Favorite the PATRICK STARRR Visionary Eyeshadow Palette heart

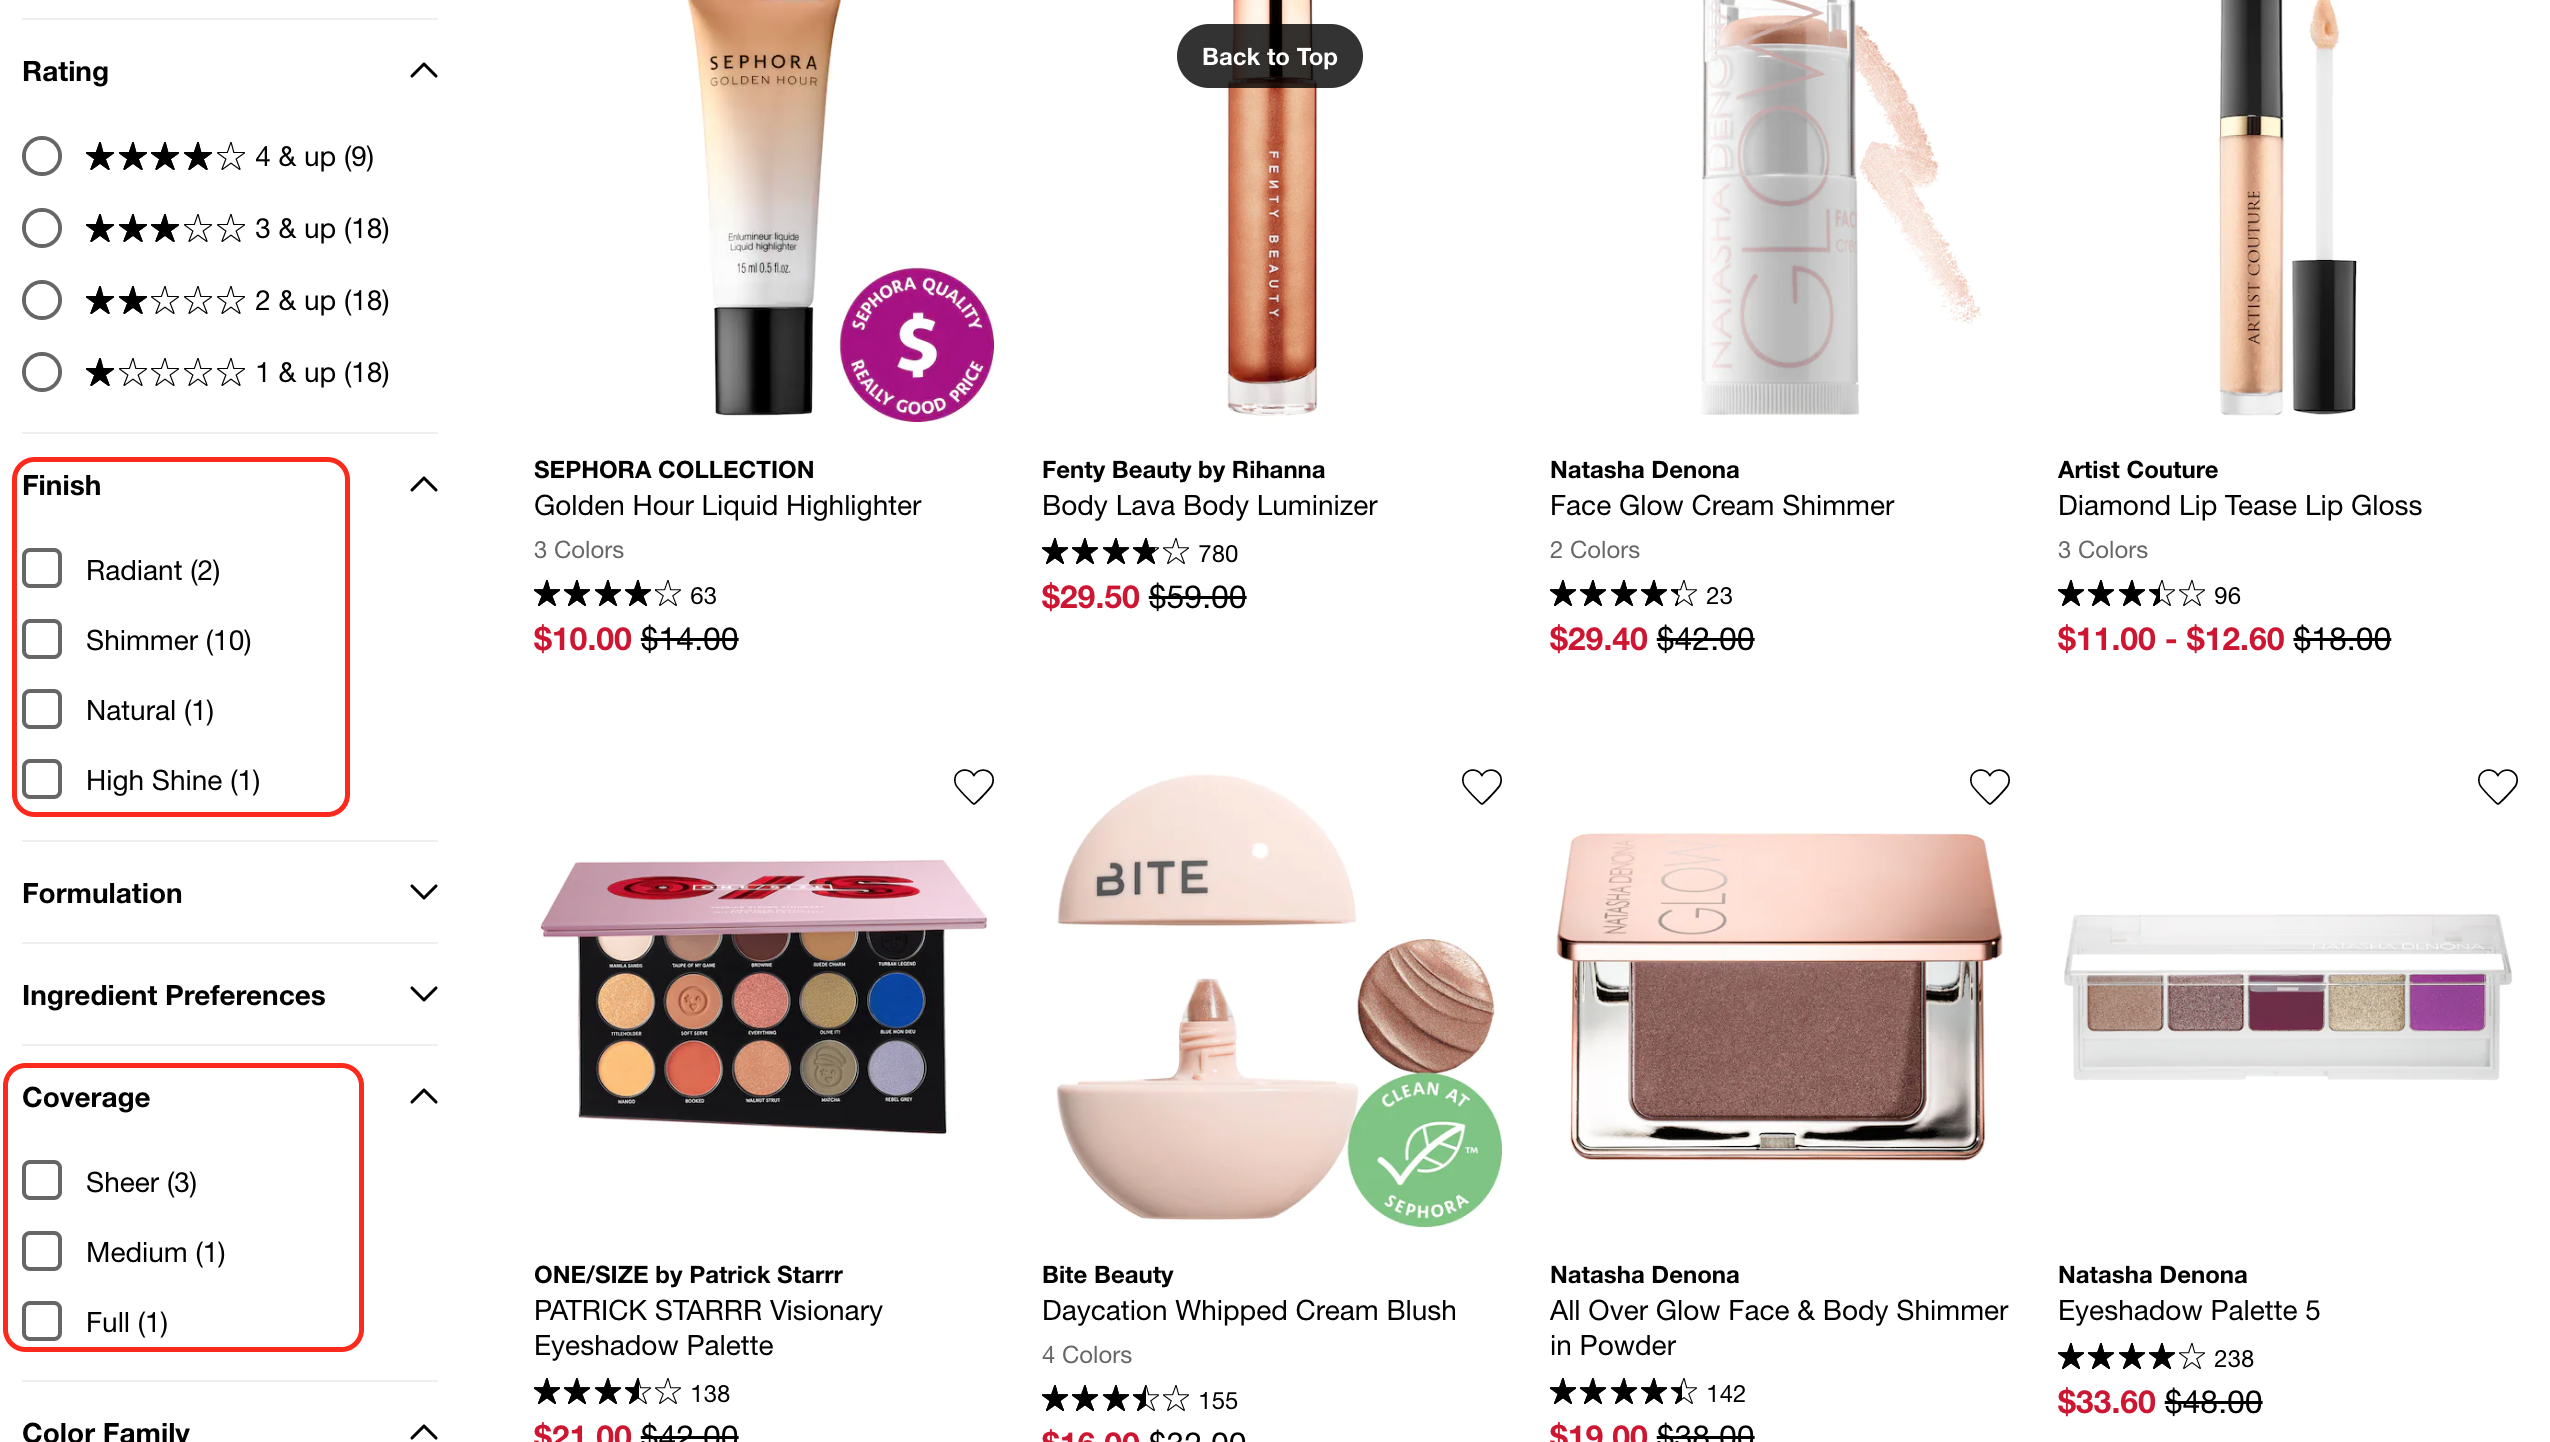[973, 787]
